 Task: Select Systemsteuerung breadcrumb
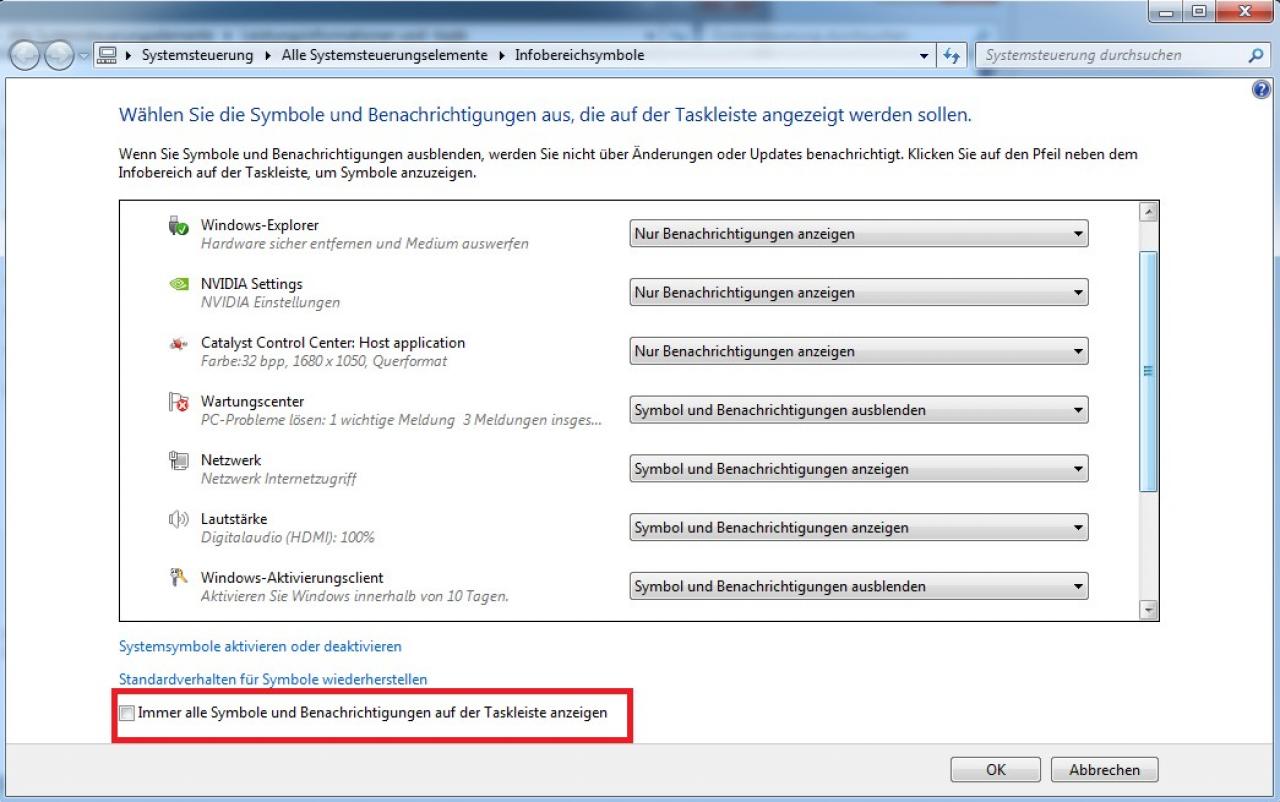(x=197, y=56)
